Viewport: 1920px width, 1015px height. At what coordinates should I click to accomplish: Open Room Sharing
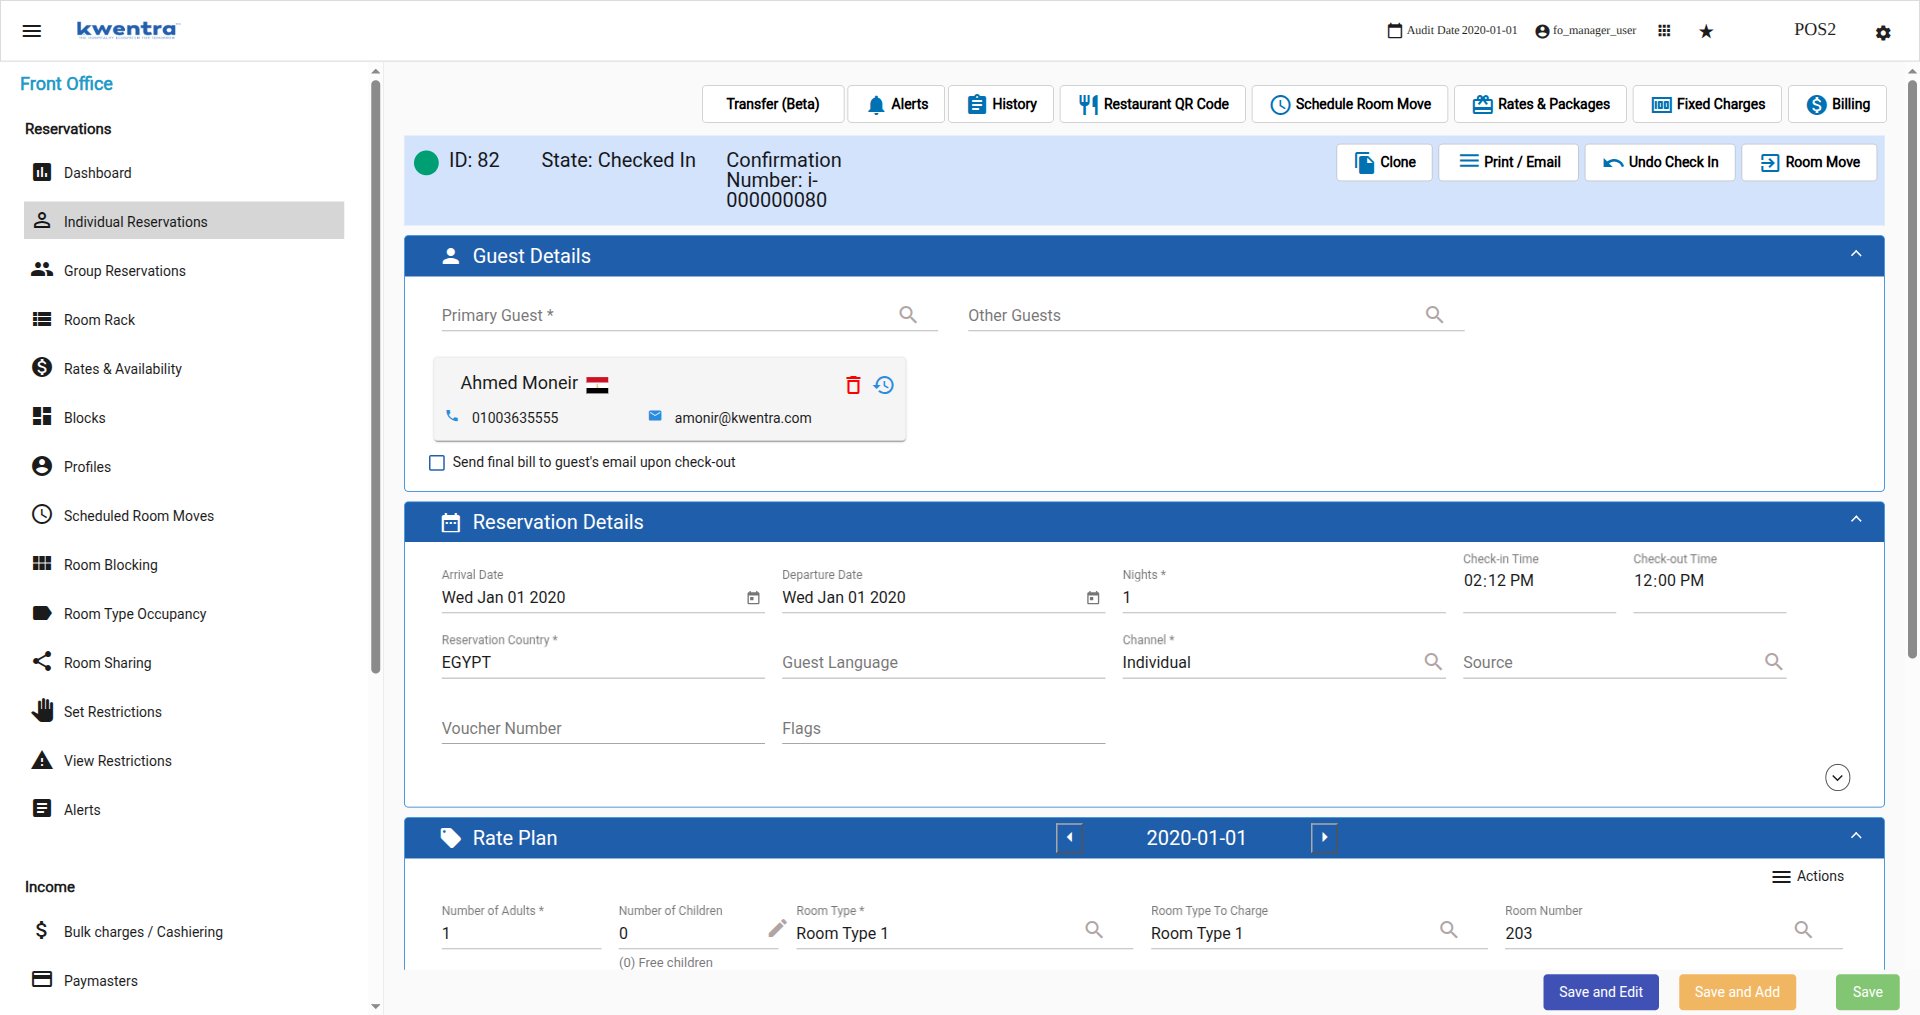[184, 662]
